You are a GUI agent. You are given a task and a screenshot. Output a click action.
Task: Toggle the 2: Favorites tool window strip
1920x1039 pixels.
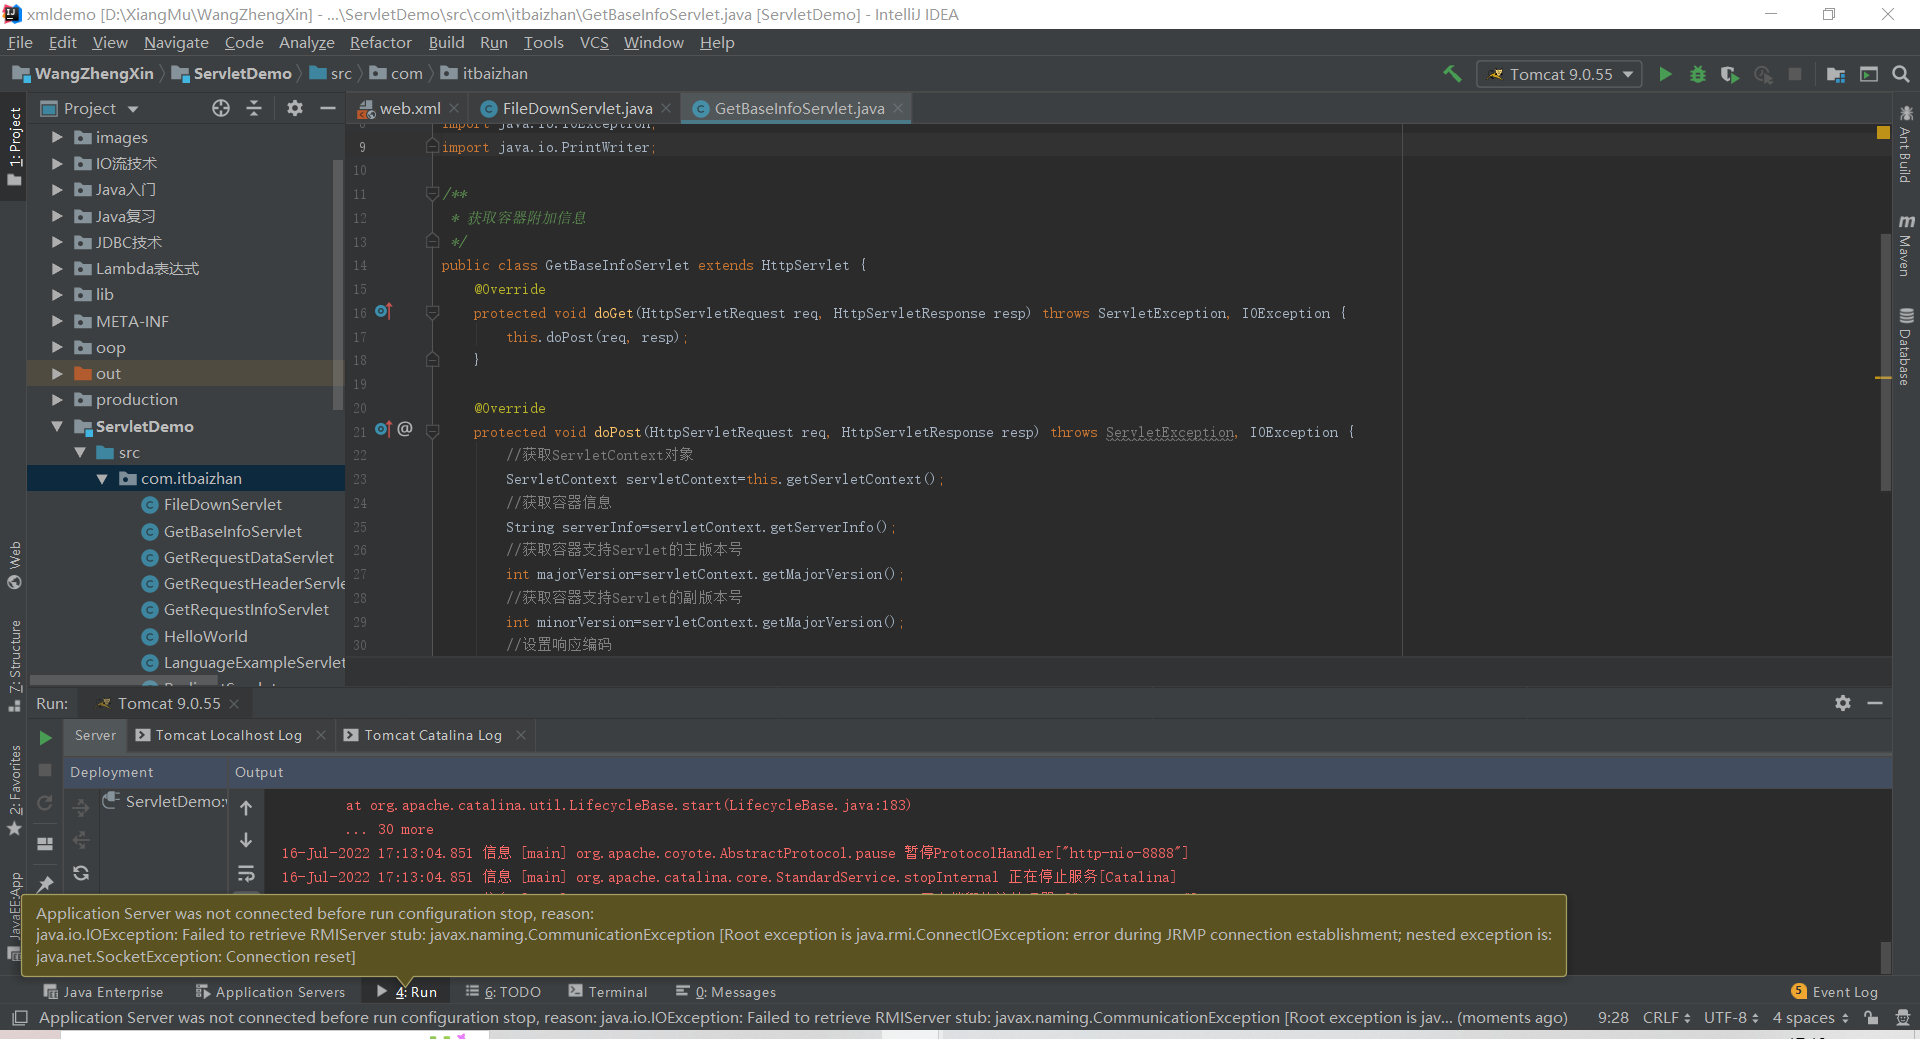14,790
